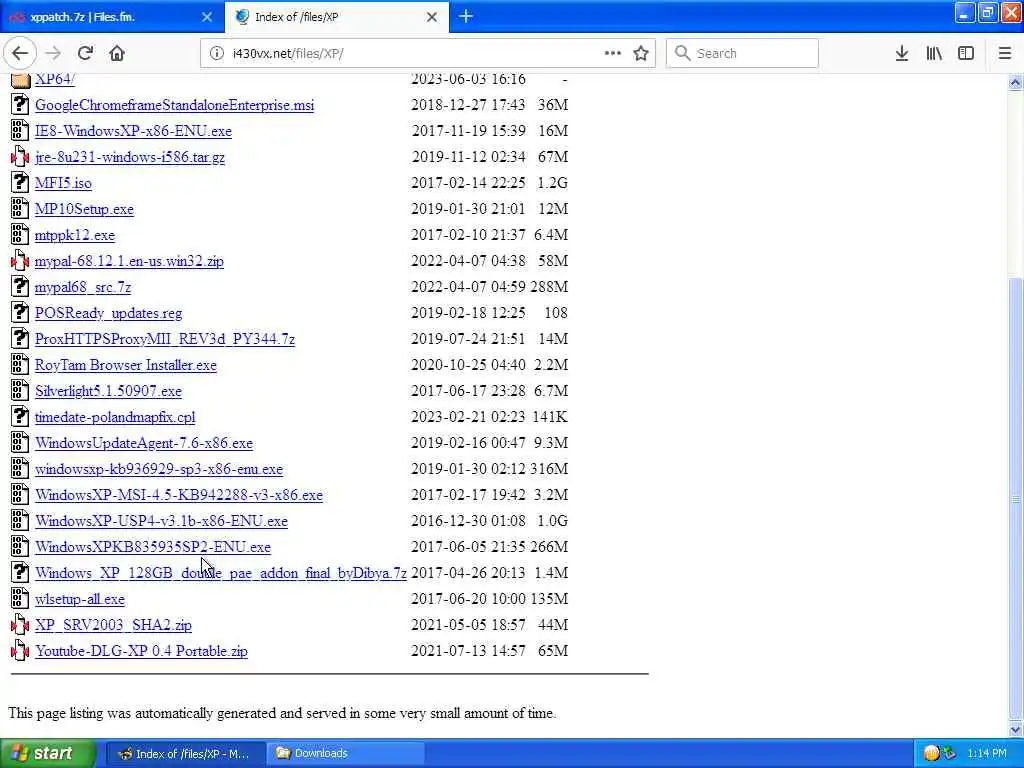Click the scrollbar up arrow
1024x768 pixels.
pyautogui.click(x=1016, y=82)
